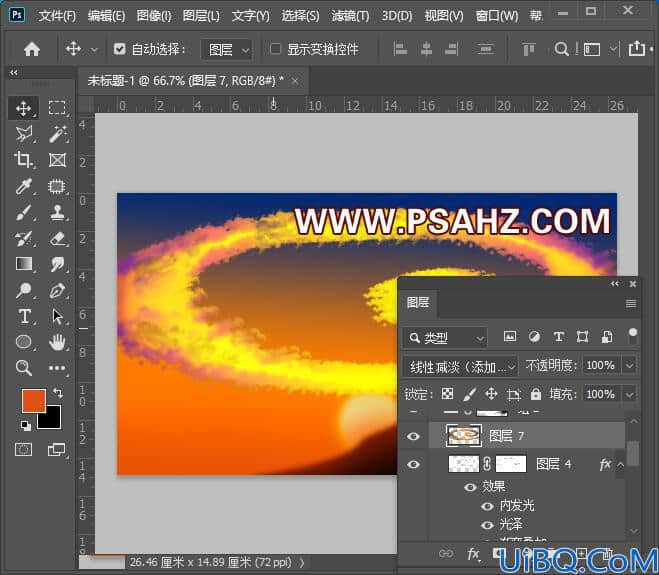Expand the toolbox with double-arrow
Viewport: 659px width, 575px height.
[x=14, y=72]
